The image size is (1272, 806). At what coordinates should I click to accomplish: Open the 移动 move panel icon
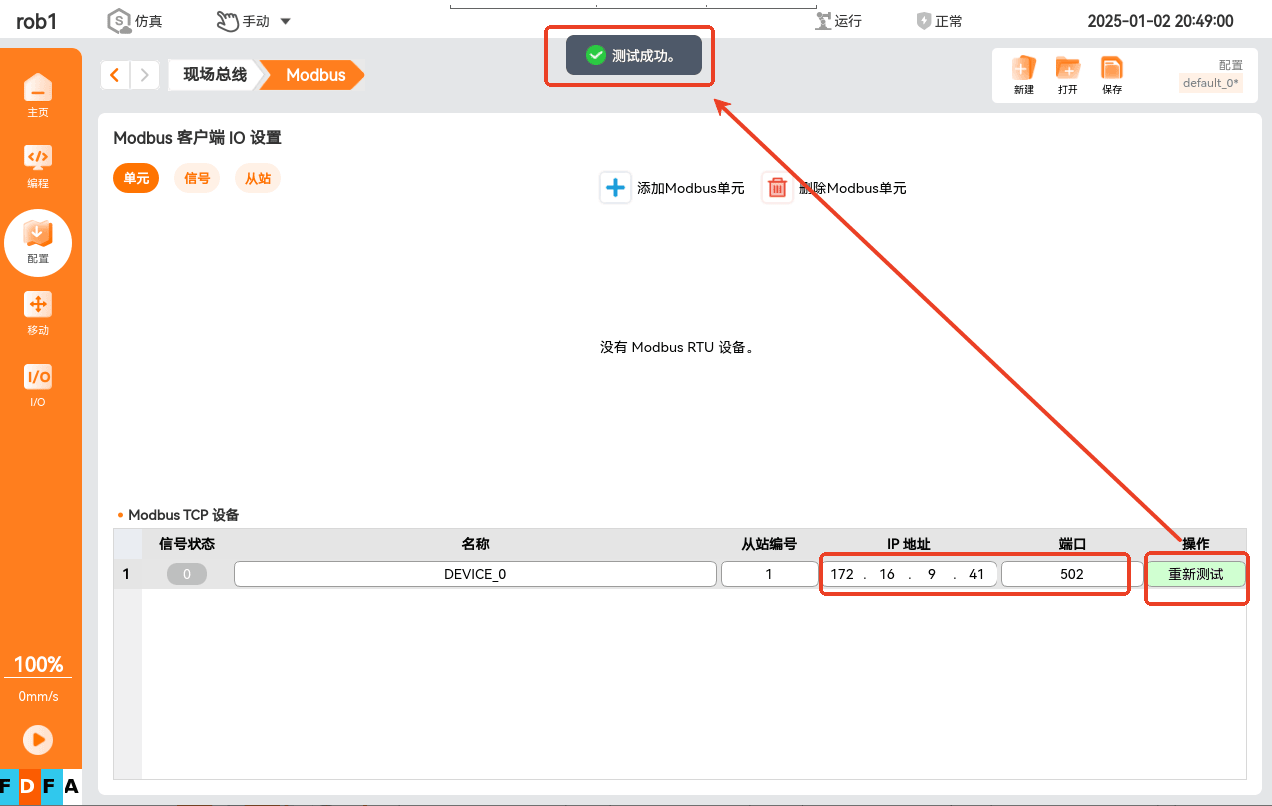click(38, 305)
